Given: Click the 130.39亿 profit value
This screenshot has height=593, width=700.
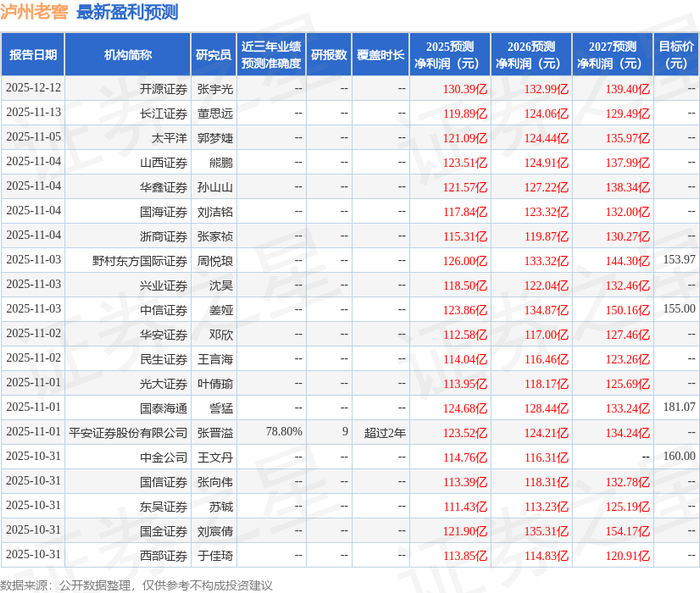Looking at the screenshot, I should 465,89.
